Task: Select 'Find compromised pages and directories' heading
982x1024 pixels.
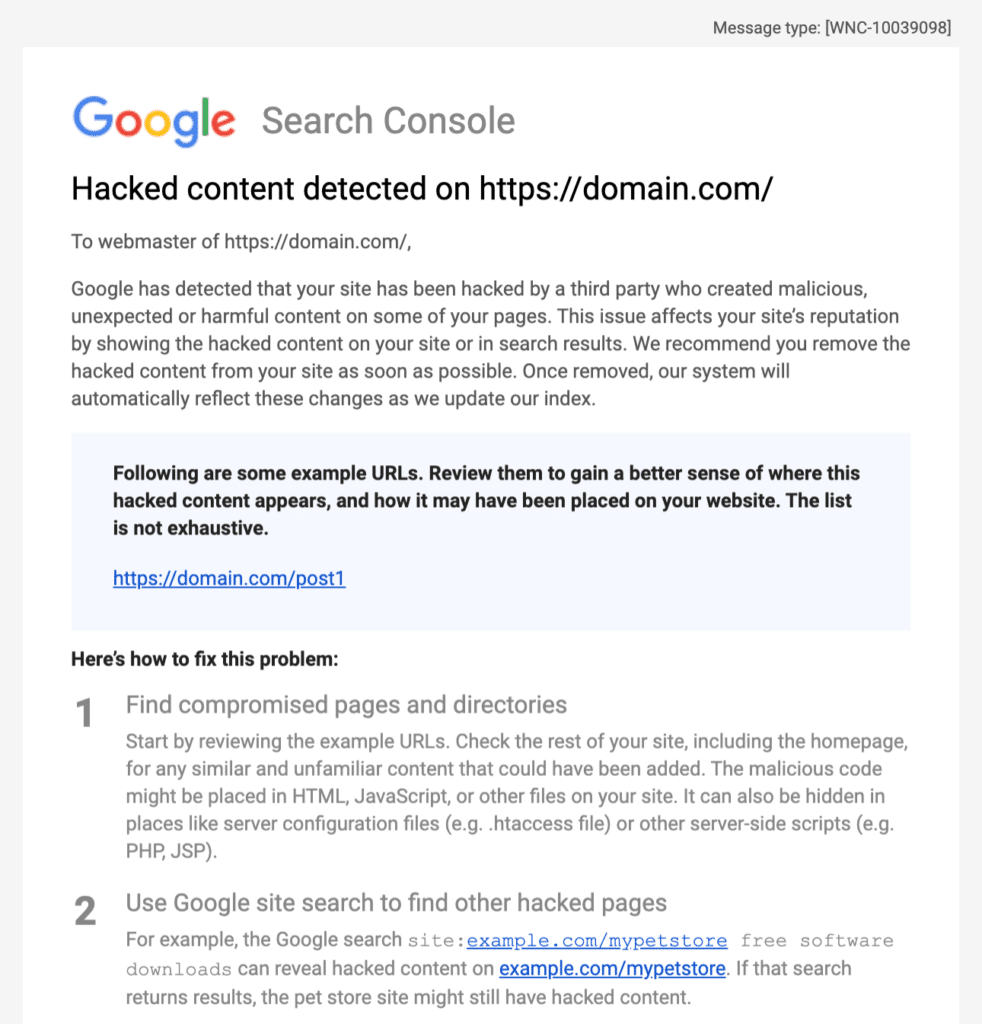Action: point(346,705)
